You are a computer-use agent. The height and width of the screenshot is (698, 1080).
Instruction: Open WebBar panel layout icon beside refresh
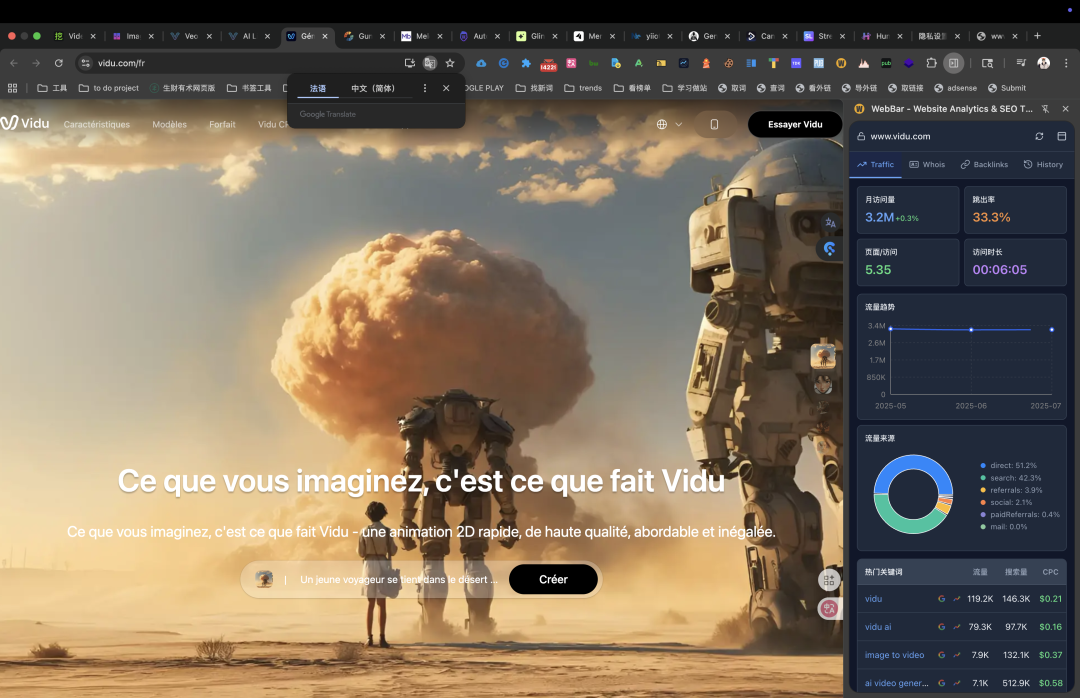pyautogui.click(x=1061, y=136)
